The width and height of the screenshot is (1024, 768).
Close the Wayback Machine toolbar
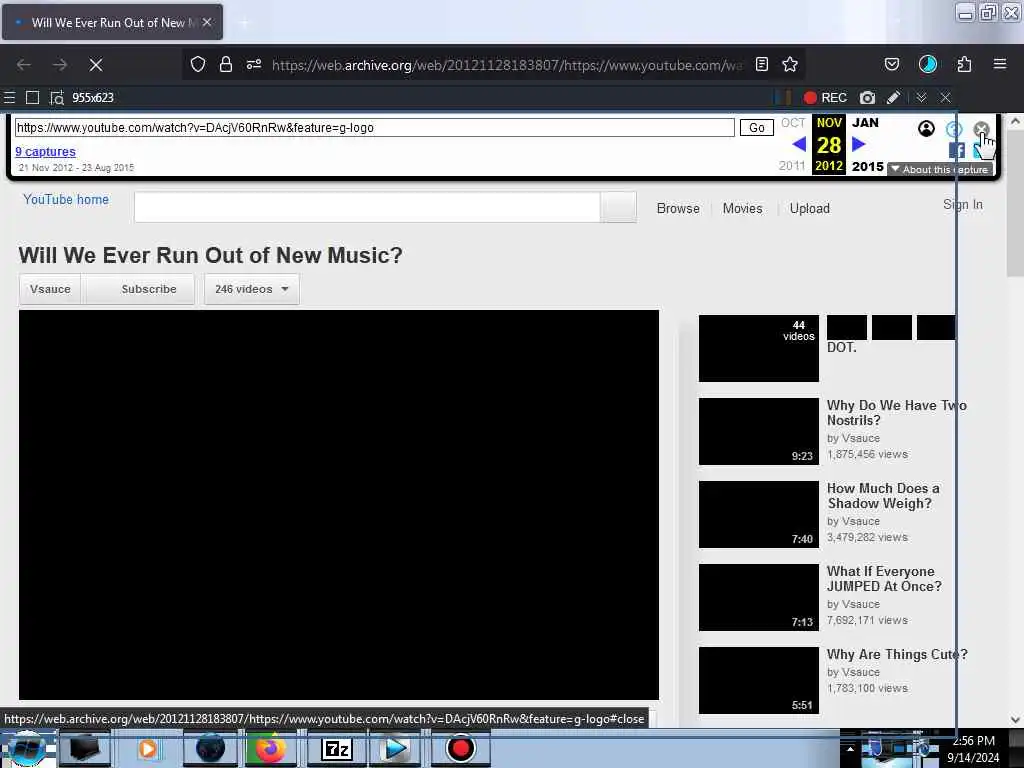(x=981, y=129)
